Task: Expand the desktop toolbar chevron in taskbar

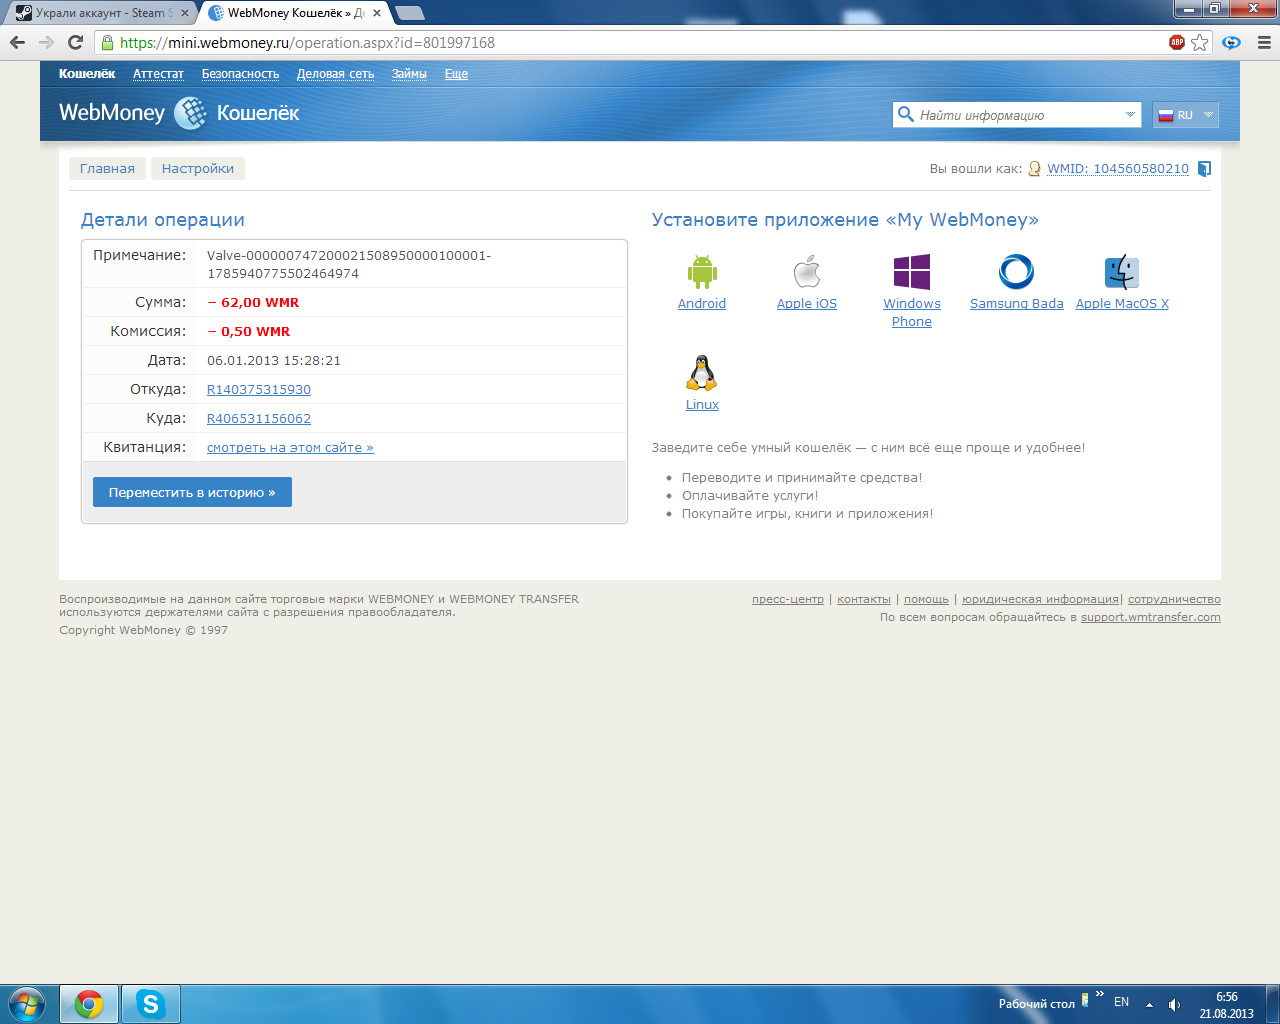Action: click(x=1100, y=995)
